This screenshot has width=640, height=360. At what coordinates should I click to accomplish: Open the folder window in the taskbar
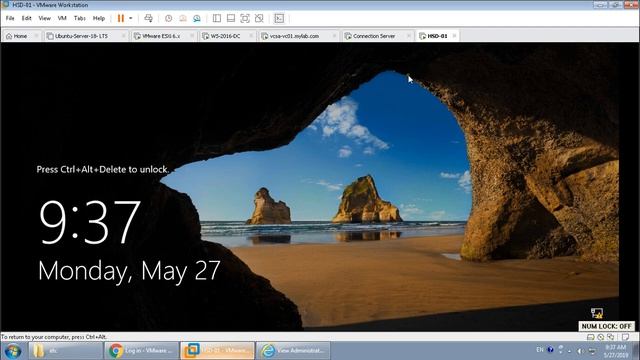65,351
